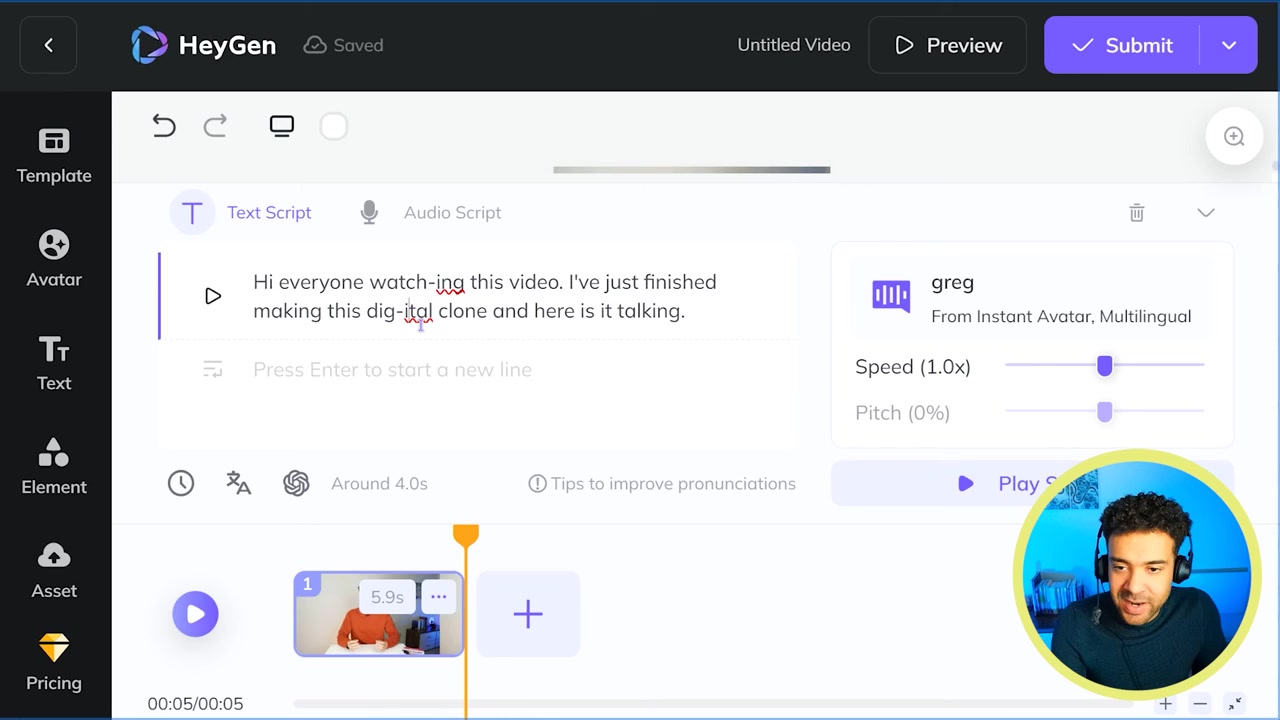
Task: Redo the last undone action
Action: coord(215,126)
